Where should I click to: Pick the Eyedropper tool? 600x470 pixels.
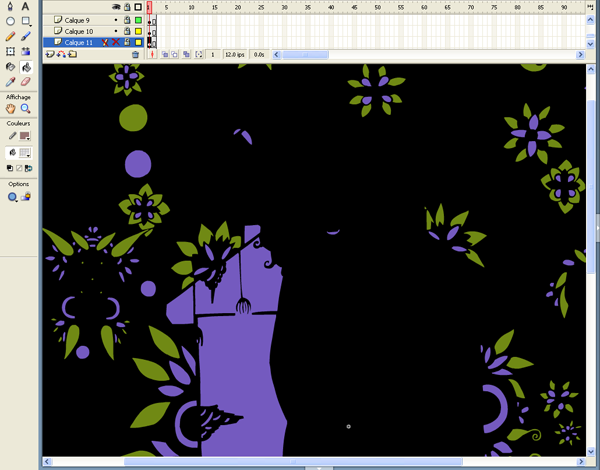click(11, 82)
